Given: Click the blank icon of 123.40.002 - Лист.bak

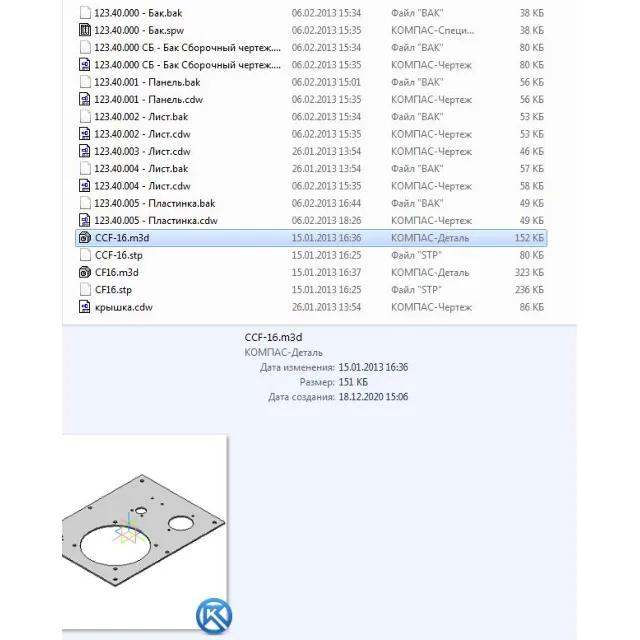Looking at the screenshot, I should [x=85, y=117].
